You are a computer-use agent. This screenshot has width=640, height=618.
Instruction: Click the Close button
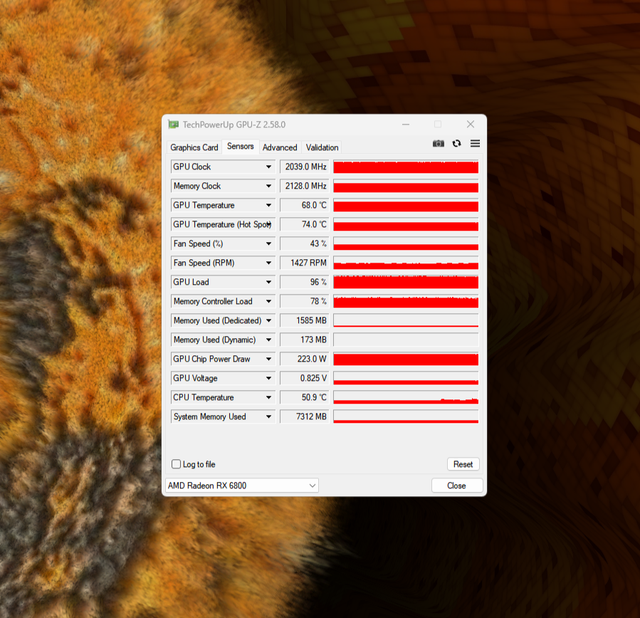tap(457, 486)
